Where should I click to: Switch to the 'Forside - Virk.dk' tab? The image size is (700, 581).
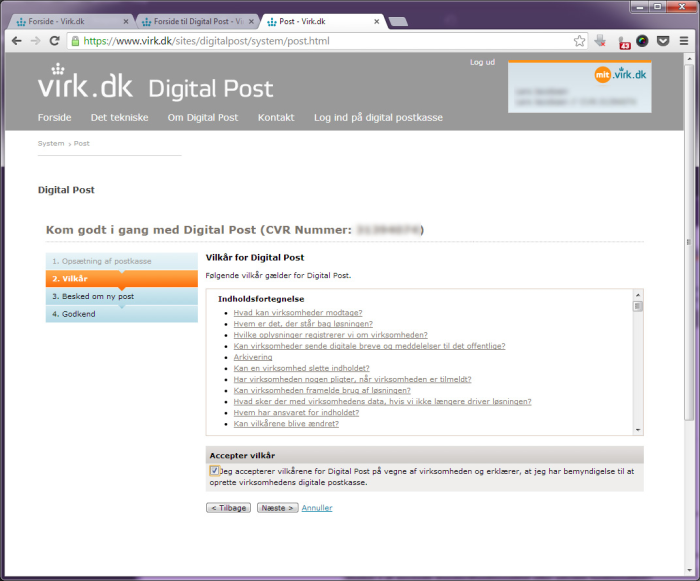69,21
